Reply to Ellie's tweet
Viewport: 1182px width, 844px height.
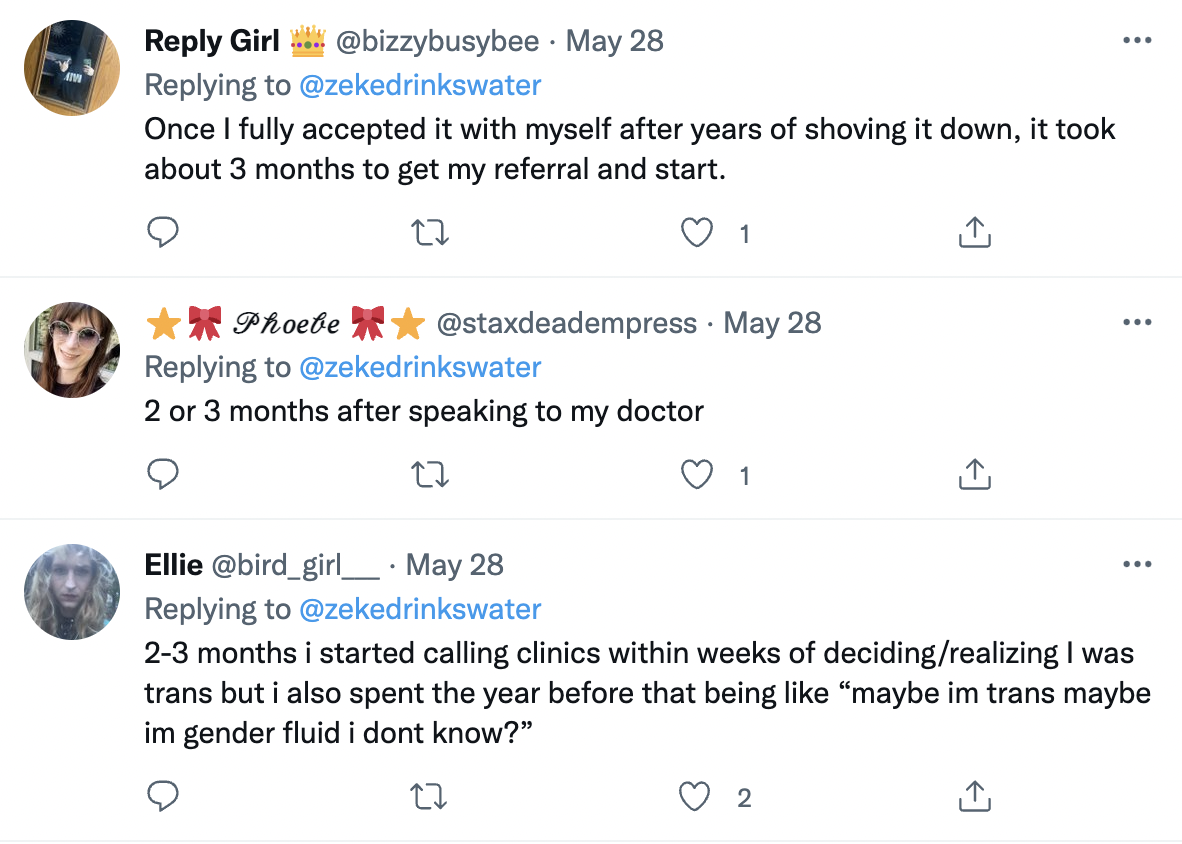[x=163, y=797]
